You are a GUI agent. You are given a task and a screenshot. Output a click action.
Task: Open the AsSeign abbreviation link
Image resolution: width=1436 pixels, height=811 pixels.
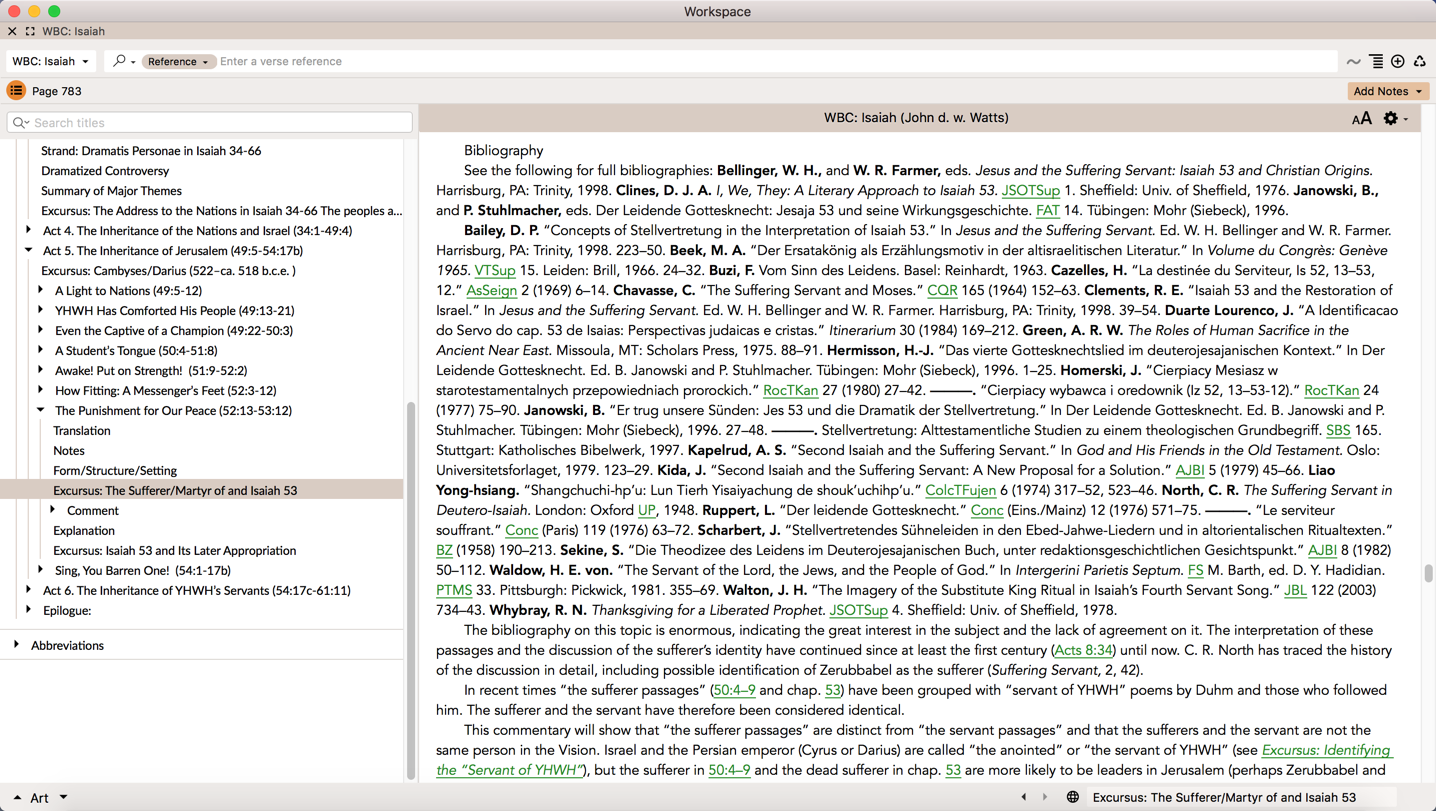(x=492, y=290)
